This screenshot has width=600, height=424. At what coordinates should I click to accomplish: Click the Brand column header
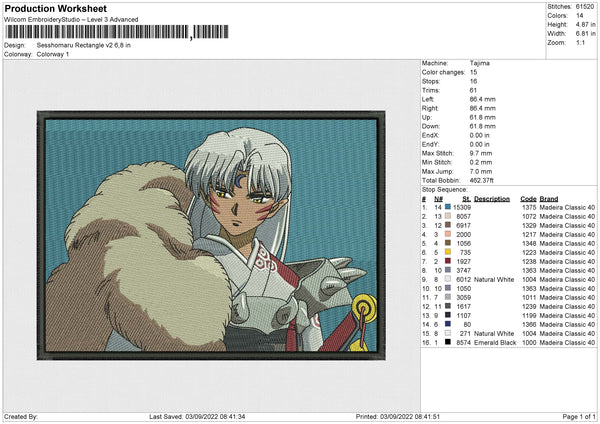[x=549, y=199]
